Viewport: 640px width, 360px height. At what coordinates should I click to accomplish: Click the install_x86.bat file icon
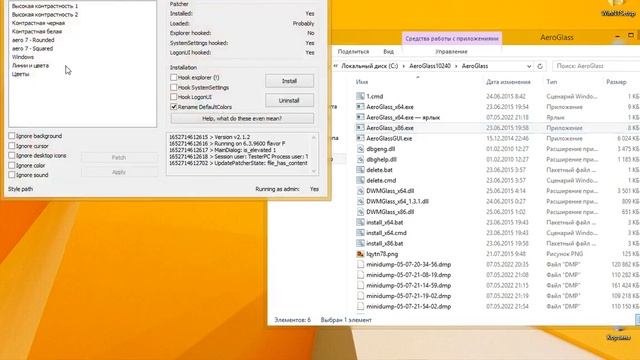pyautogui.click(x=360, y=243)
